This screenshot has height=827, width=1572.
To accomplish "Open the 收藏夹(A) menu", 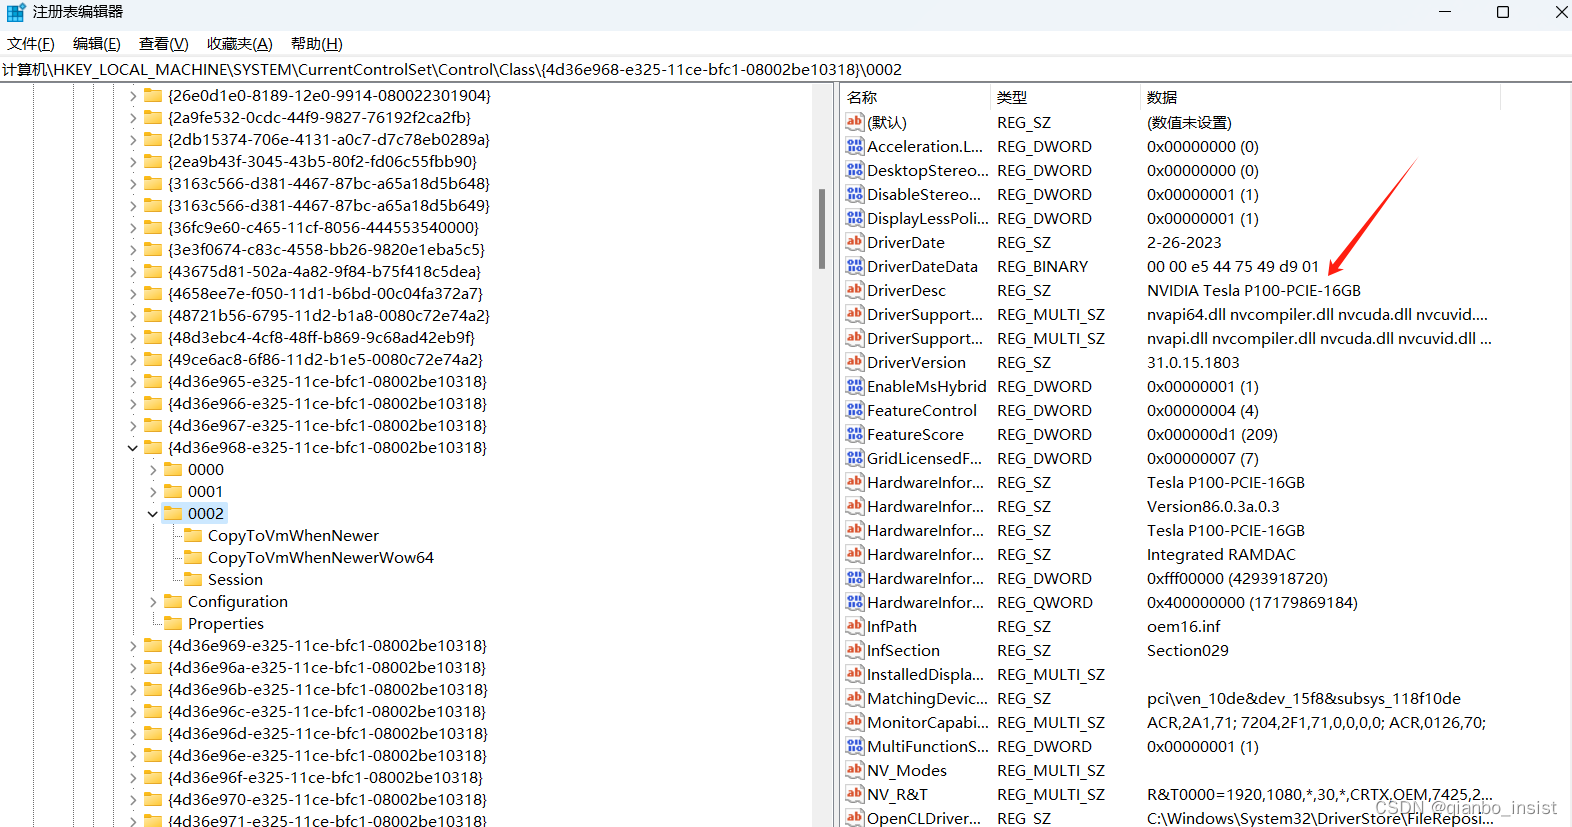I will [x=239, y=44].
